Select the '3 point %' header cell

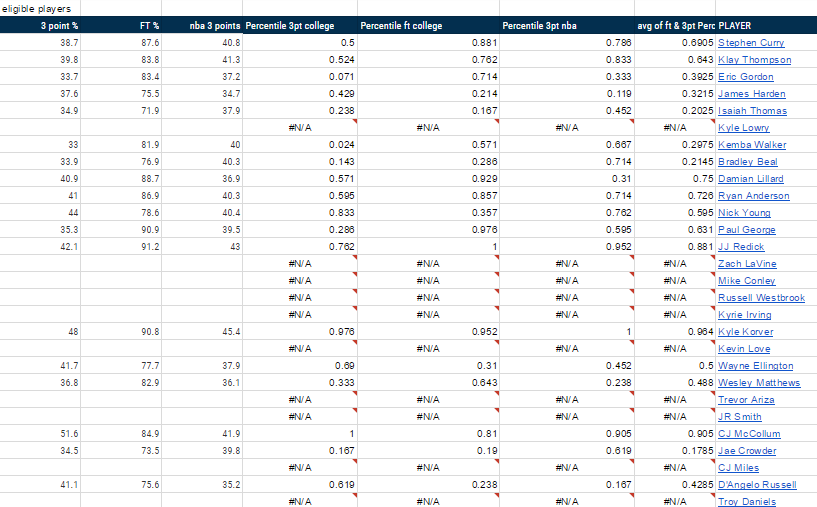(40, 25)
